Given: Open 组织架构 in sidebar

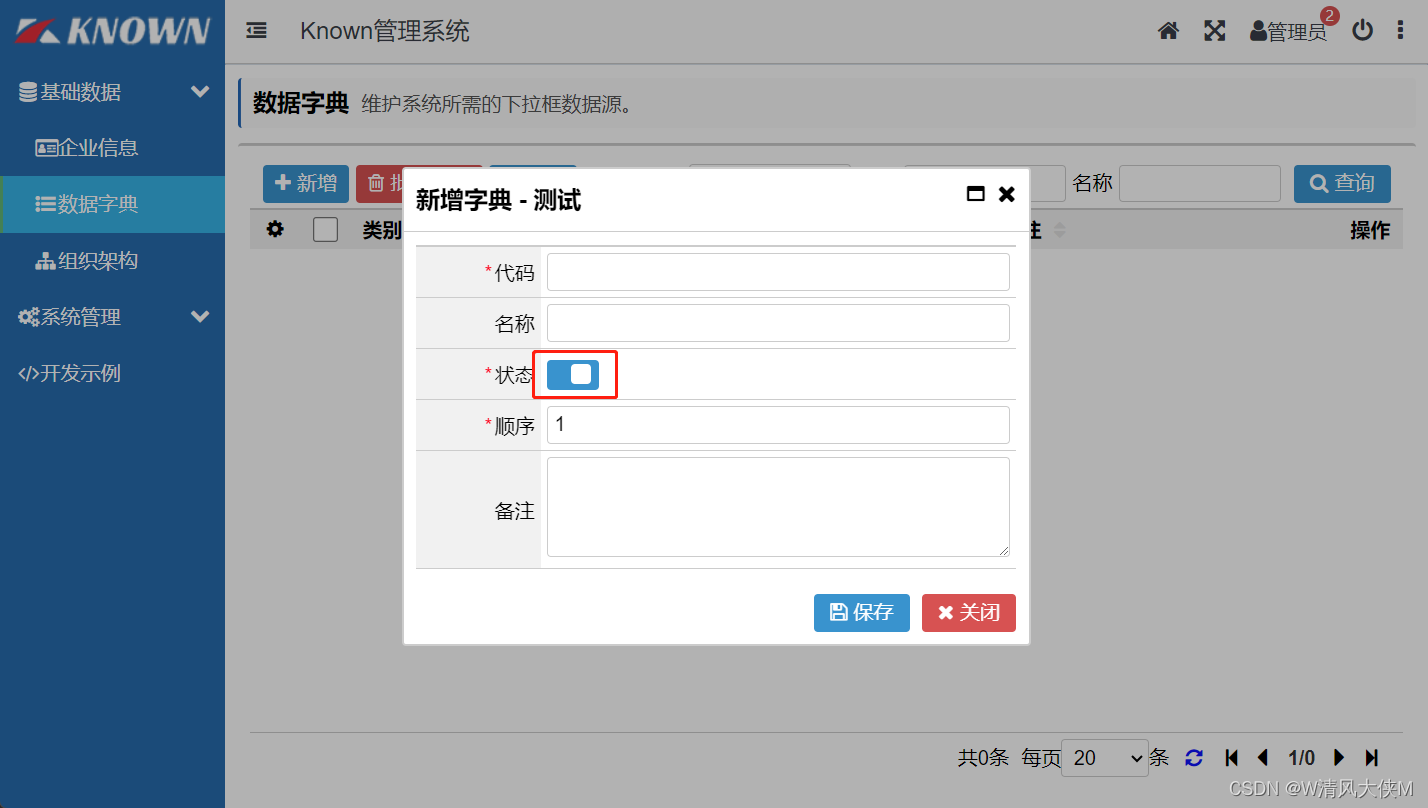Looking at the screenshot, I should [112, 261].
